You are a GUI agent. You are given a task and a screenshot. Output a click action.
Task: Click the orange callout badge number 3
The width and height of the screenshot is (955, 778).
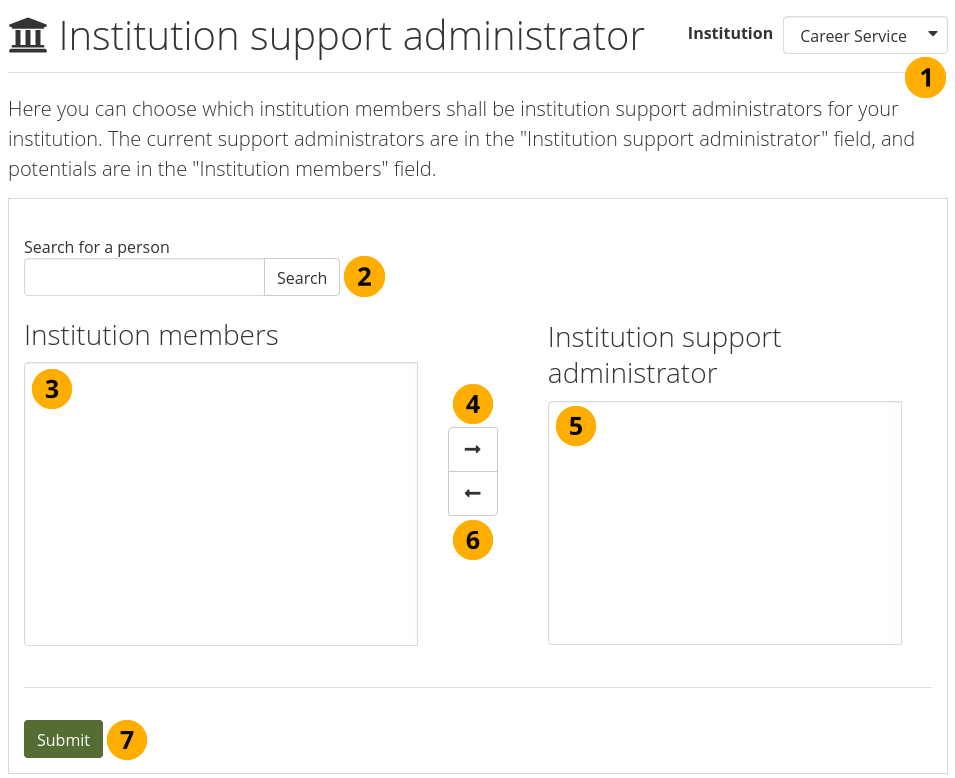(x=52, y=389)
